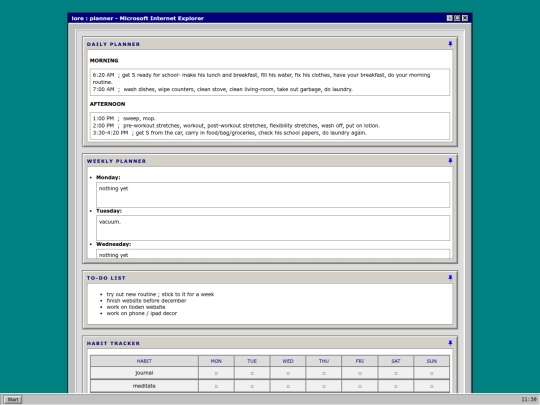Click the 'DAILY PLANNER' heading
Screen dimensions: 540x405
tap(113, 44)
